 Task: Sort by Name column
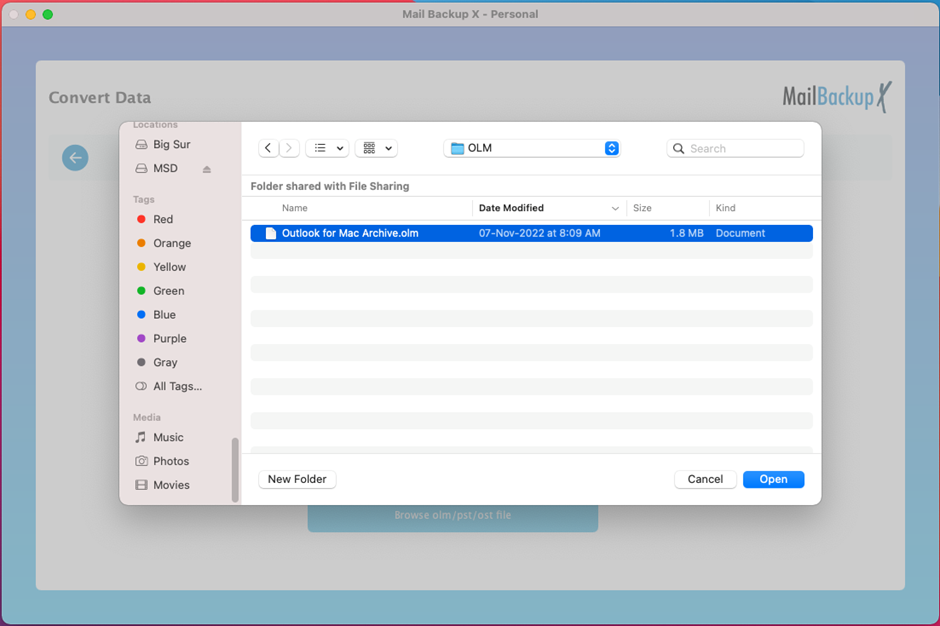295,208
